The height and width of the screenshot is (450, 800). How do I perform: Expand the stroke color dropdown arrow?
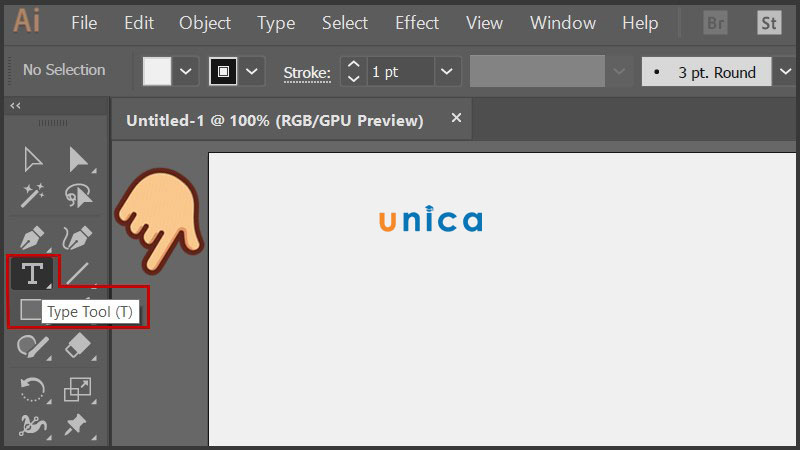click(252, 71)
